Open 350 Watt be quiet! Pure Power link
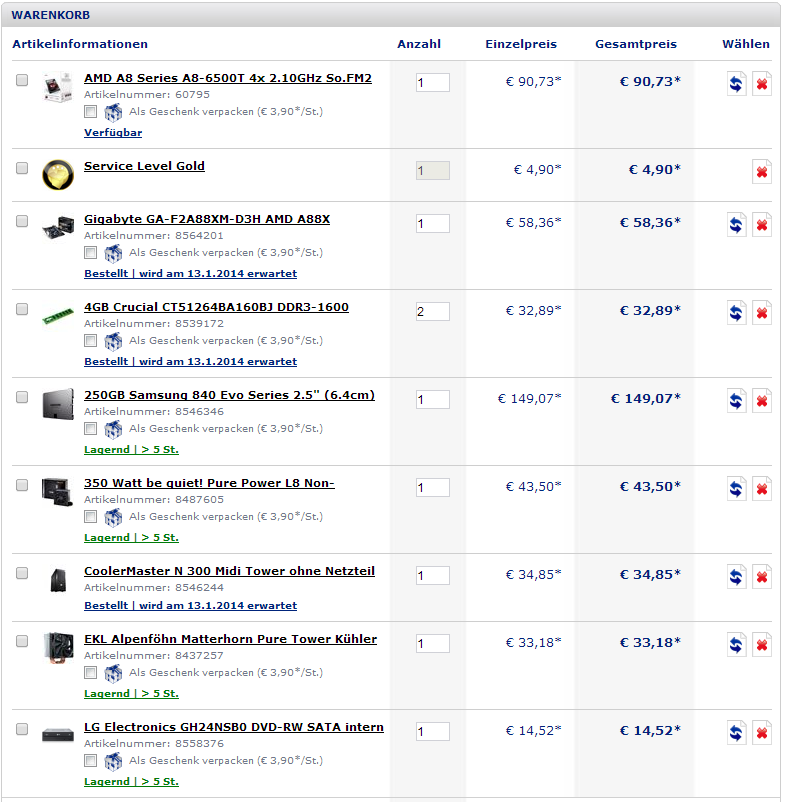This screenshot has height=802, width=785. click(x=209, y=483)
